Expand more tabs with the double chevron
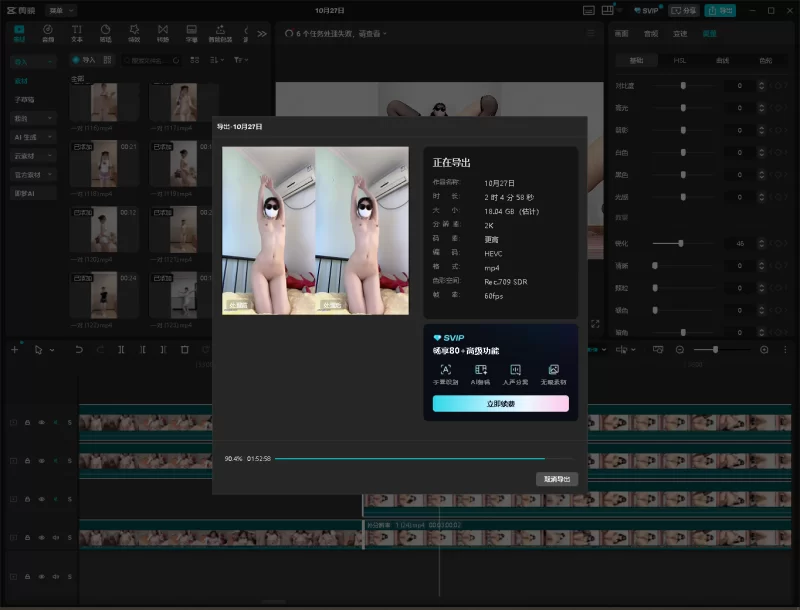The width and height of the screenshot is (800, 610). coord(262,33)
